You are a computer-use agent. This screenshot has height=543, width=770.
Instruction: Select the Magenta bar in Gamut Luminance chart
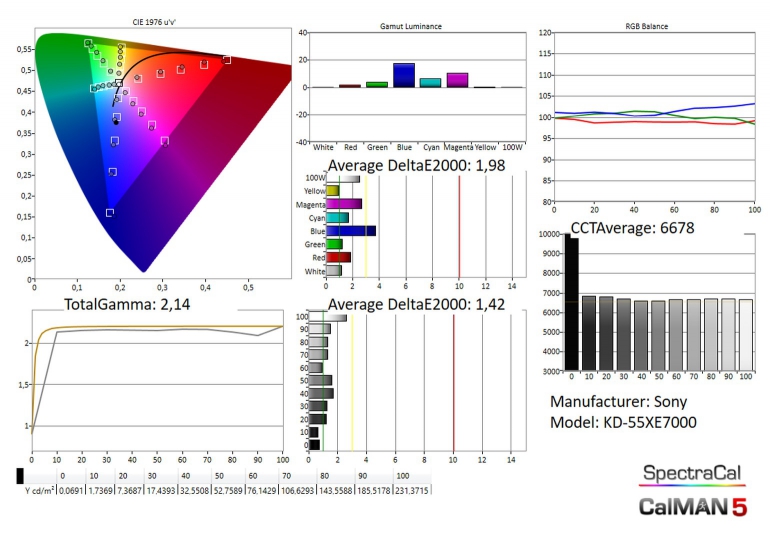point(457,80)
